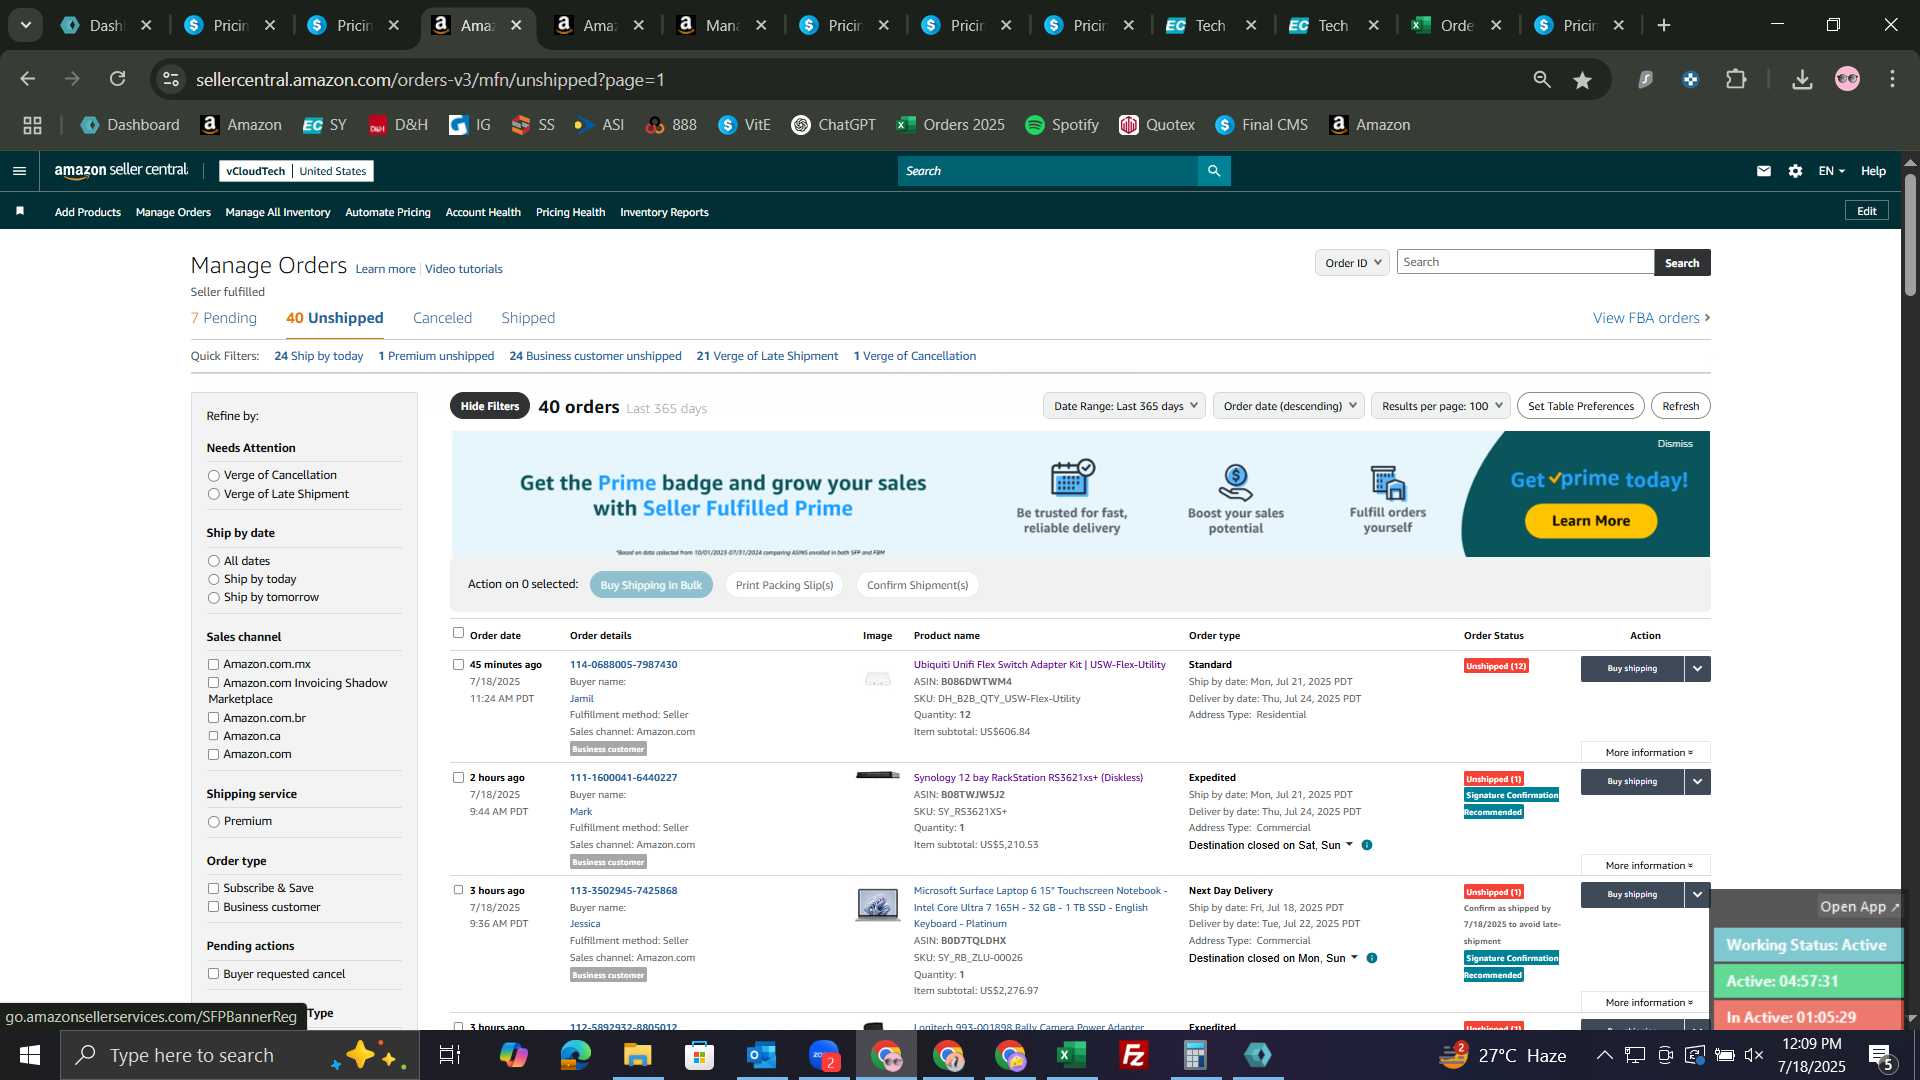Screen dimensions: 1920x1080
Task: Check the Buyer requested cancel box
Action: click(x=213, y=974)
